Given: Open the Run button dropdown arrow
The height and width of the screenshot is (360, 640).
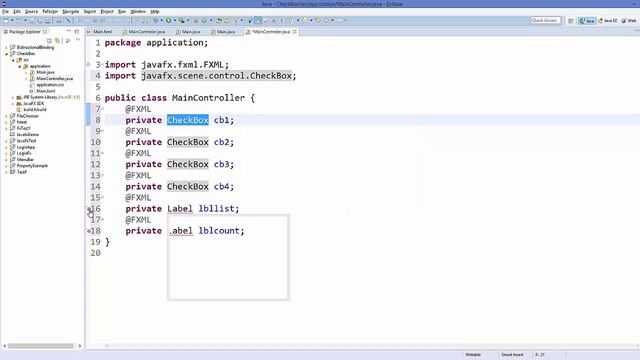Looking at the screenshot, I should coord(174,20).
